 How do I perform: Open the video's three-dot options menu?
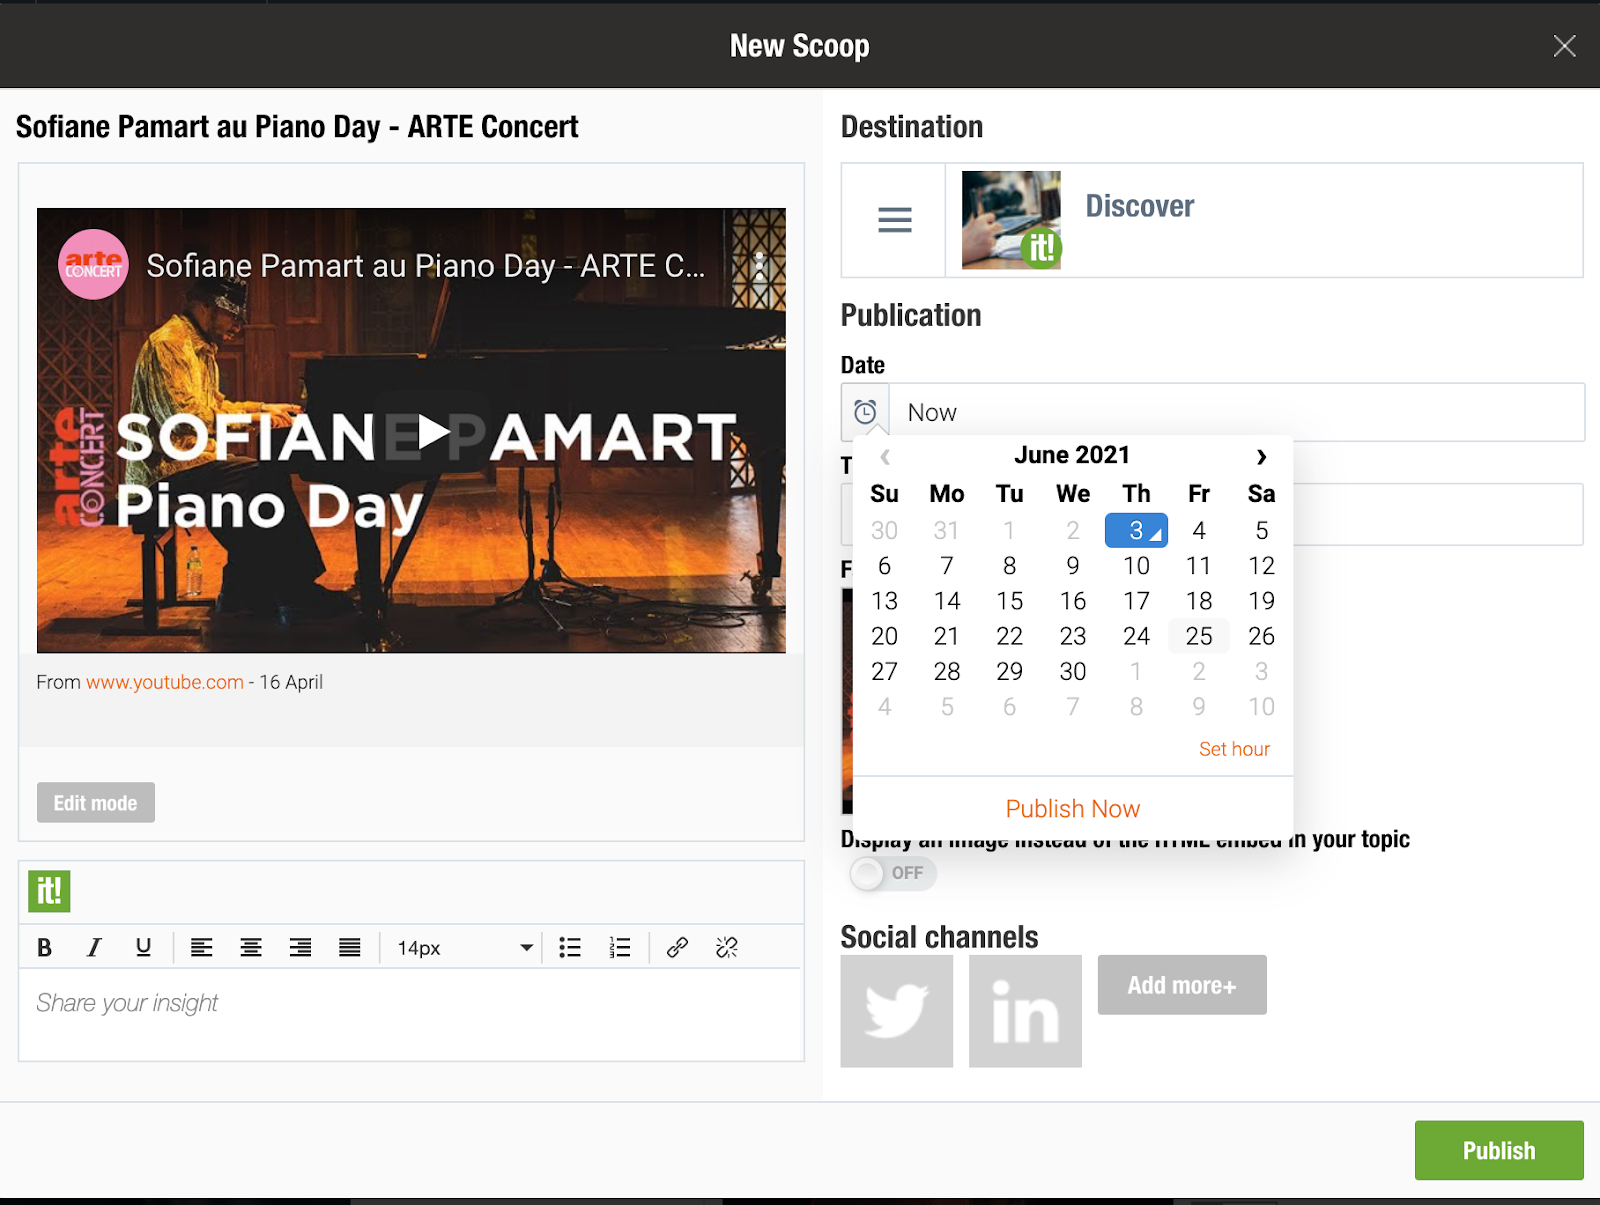pyautogui.click(x=759, y=265)
